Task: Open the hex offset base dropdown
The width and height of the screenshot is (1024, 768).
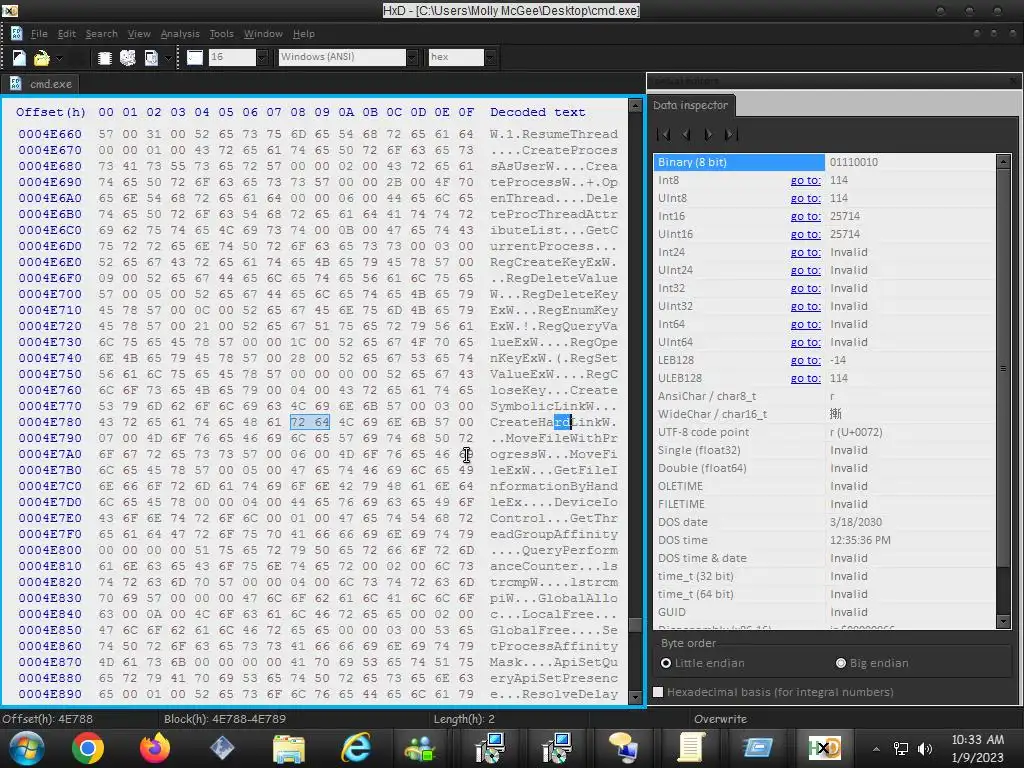Action: coord(490,57)
